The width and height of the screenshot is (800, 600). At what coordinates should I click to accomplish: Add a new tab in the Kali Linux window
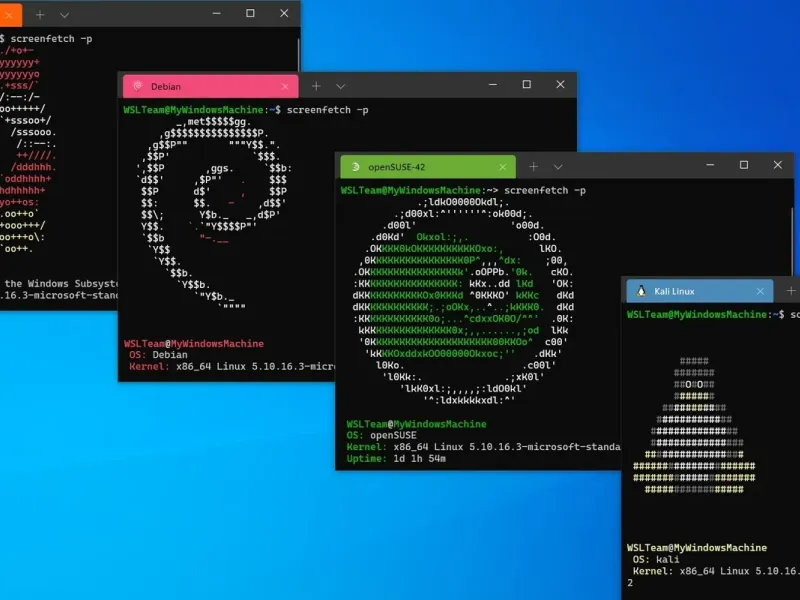tap(791, 291)
